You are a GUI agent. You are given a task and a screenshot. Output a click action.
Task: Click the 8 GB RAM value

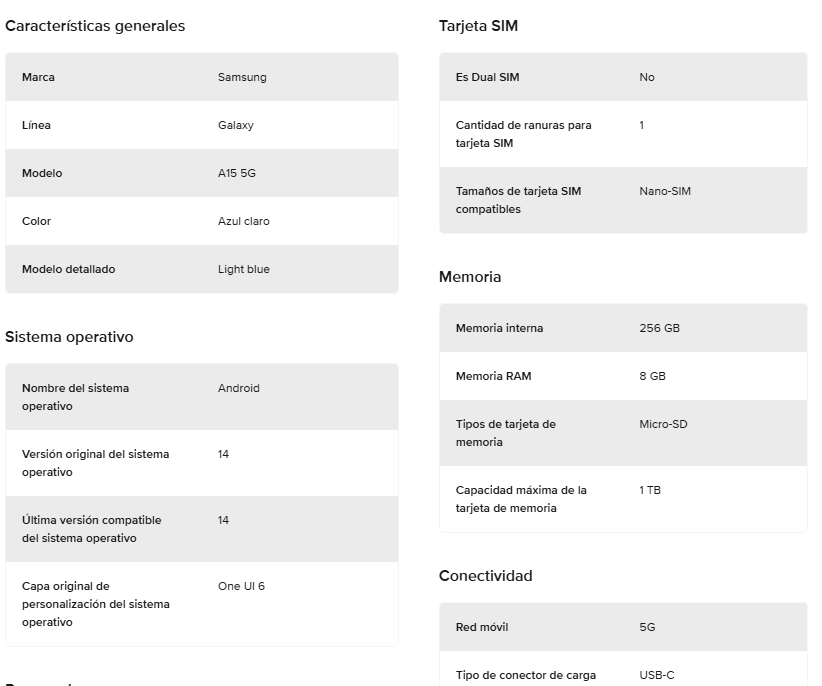pyautogui.click(x=652, y=376)
